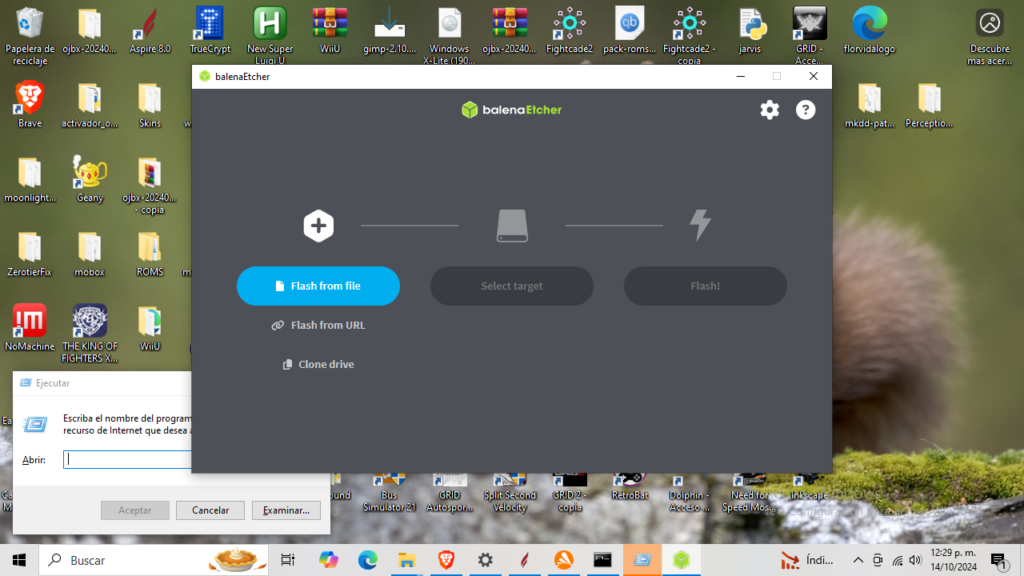Click the taskbar Buscar search box
The height and width of the screenshot is (576, 1024).
click(154, 560)
